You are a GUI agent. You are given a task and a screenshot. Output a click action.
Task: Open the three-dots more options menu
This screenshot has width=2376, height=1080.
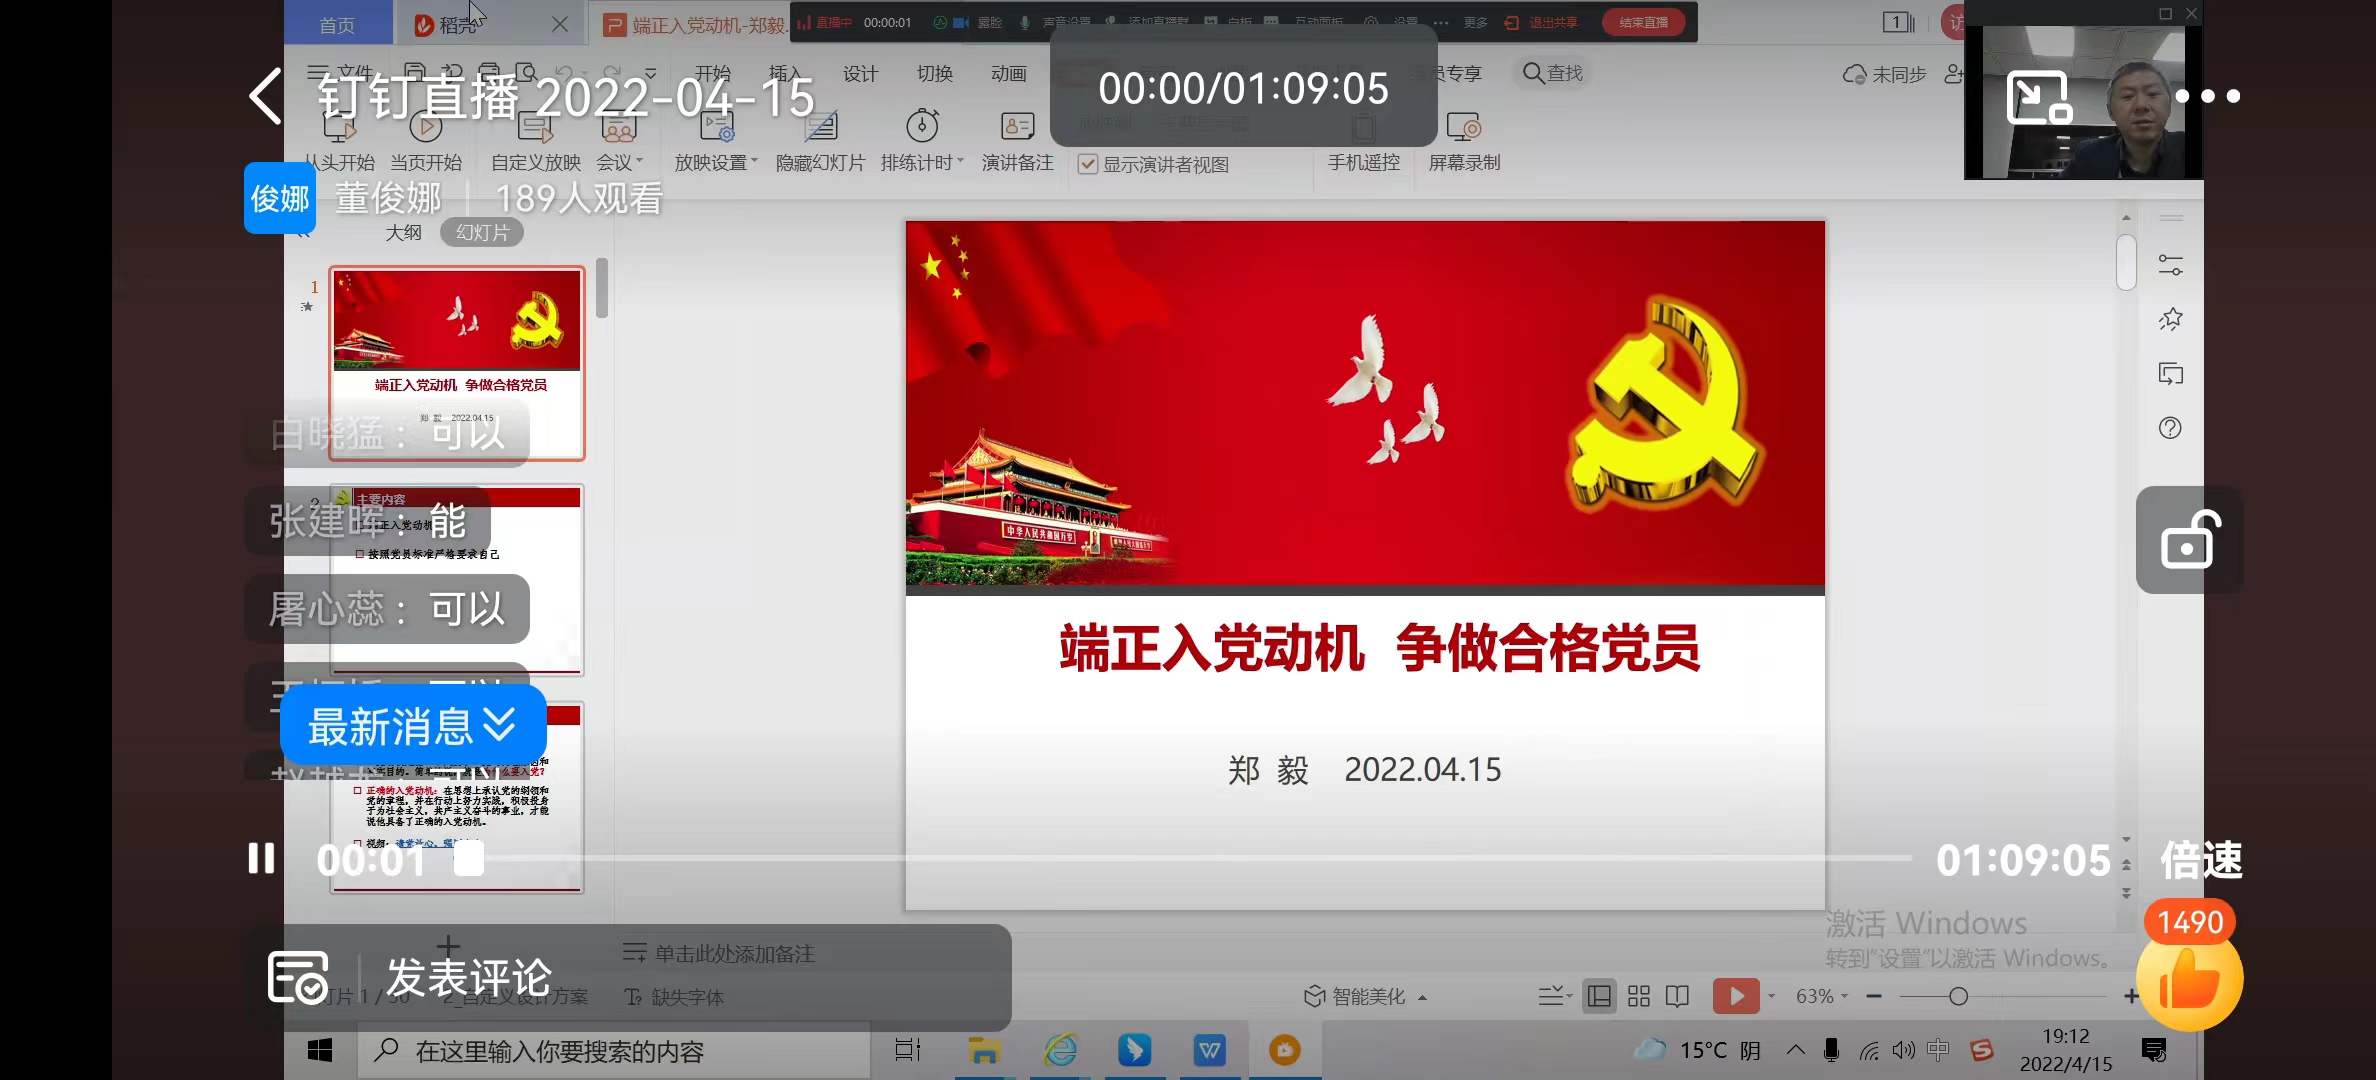[x=2207, y=97]
